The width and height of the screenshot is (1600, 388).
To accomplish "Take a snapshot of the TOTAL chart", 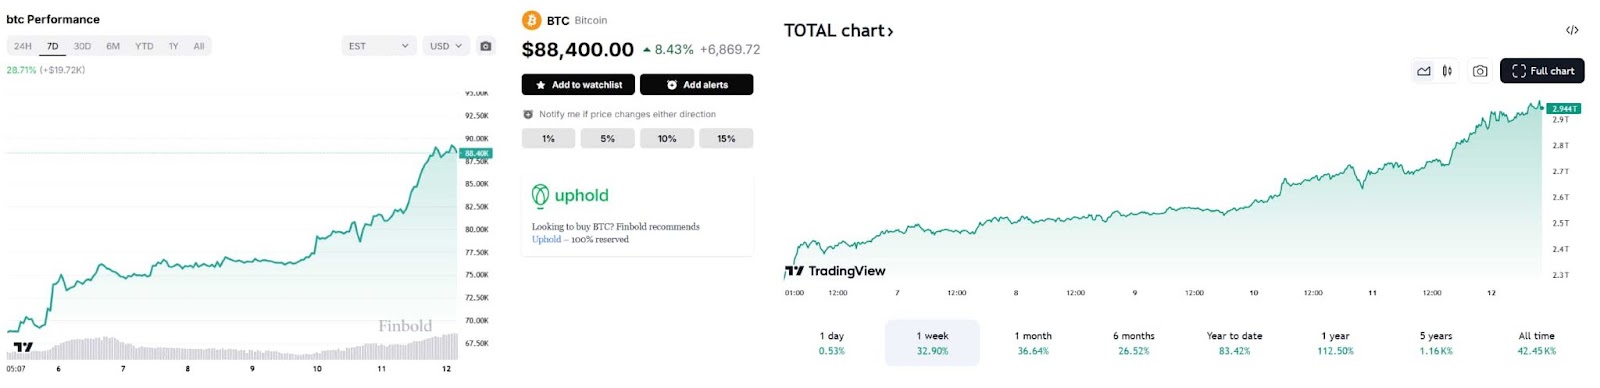I will pos(1480,71).
